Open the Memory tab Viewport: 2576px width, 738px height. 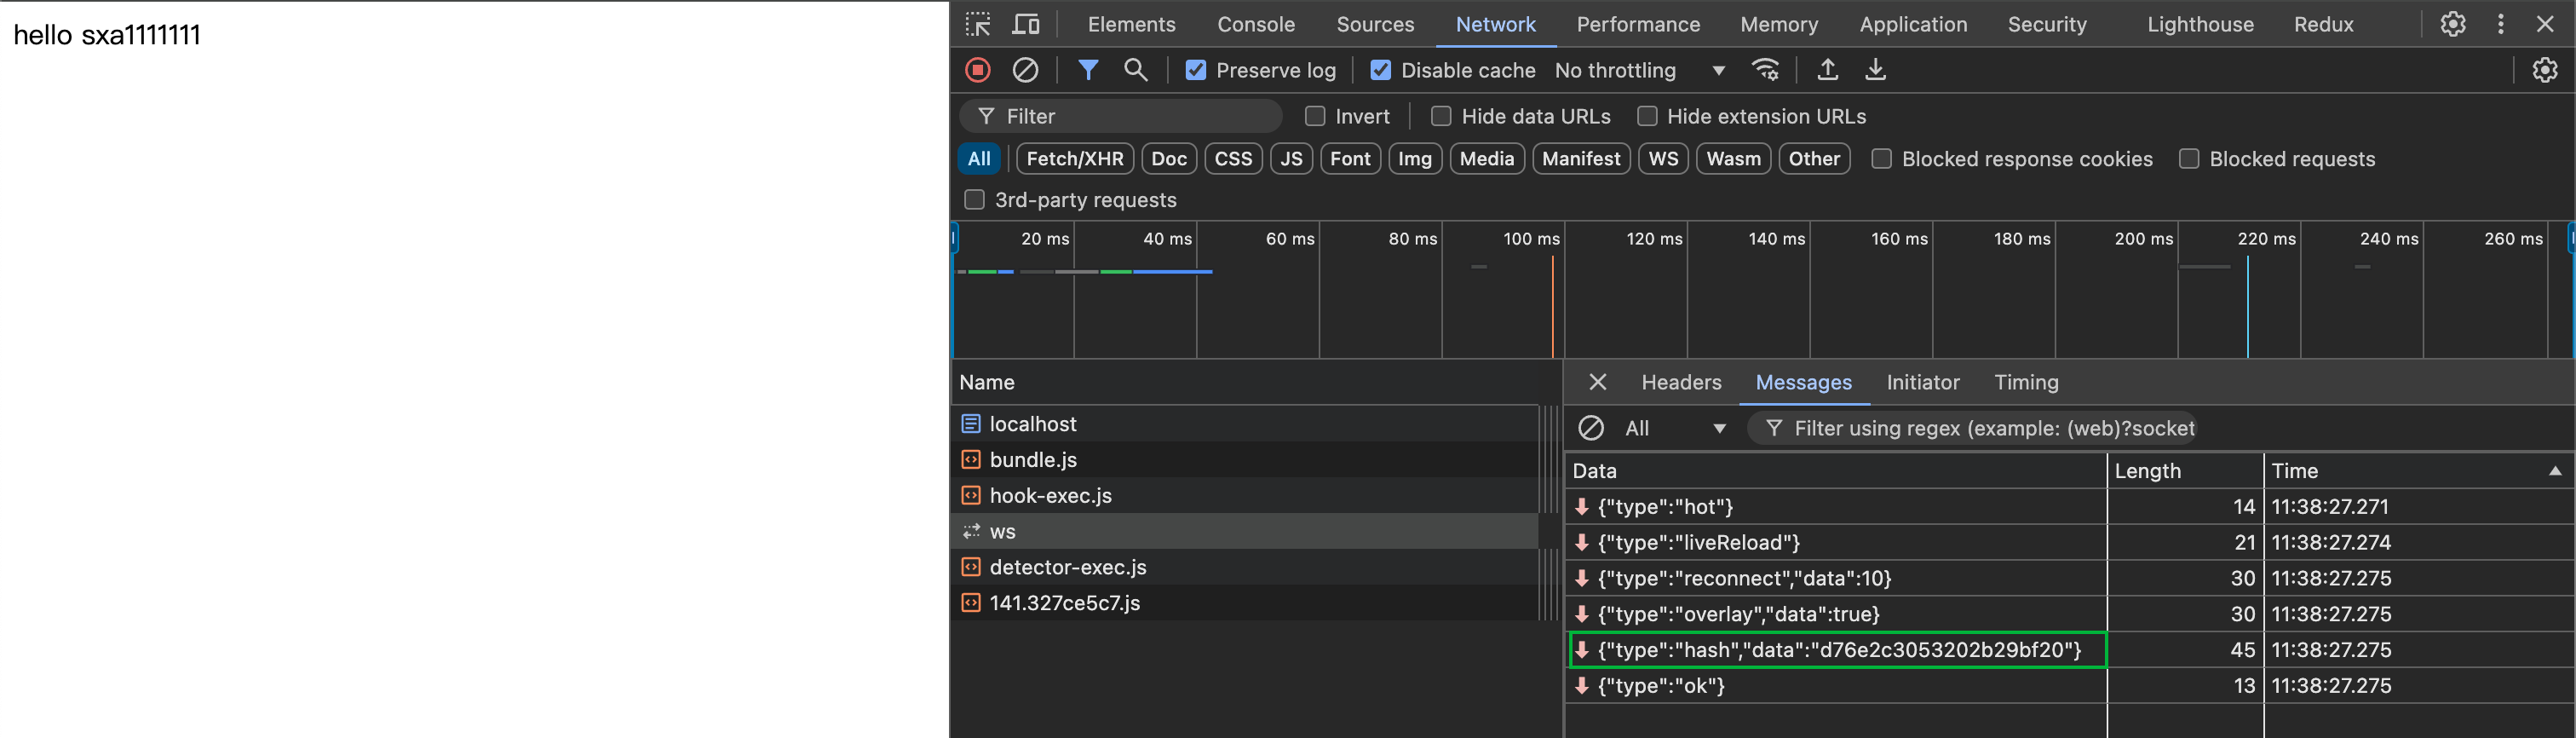[x=1779, y=24]
